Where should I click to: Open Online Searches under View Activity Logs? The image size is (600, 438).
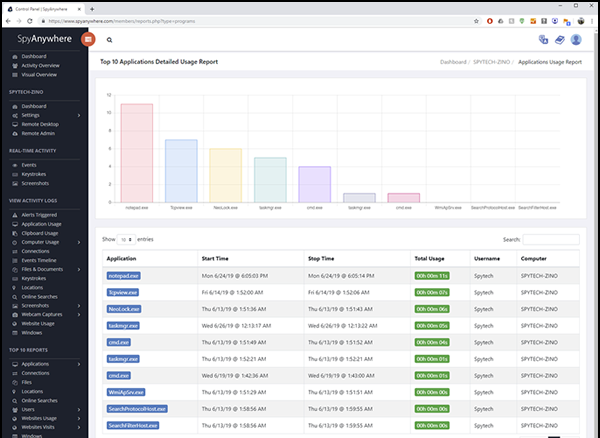tap(39, 297)
